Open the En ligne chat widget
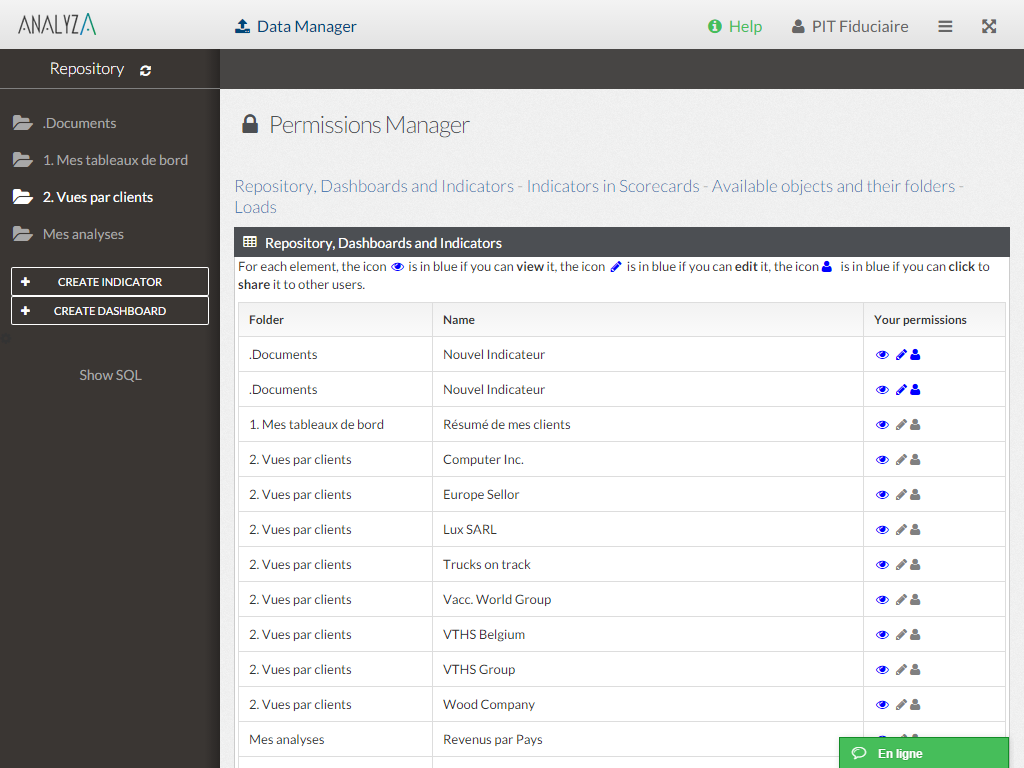 point(923,753)
